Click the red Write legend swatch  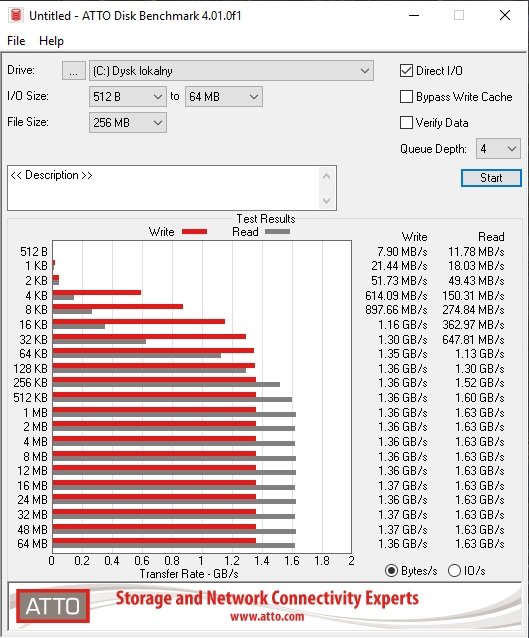click(195, 232)
